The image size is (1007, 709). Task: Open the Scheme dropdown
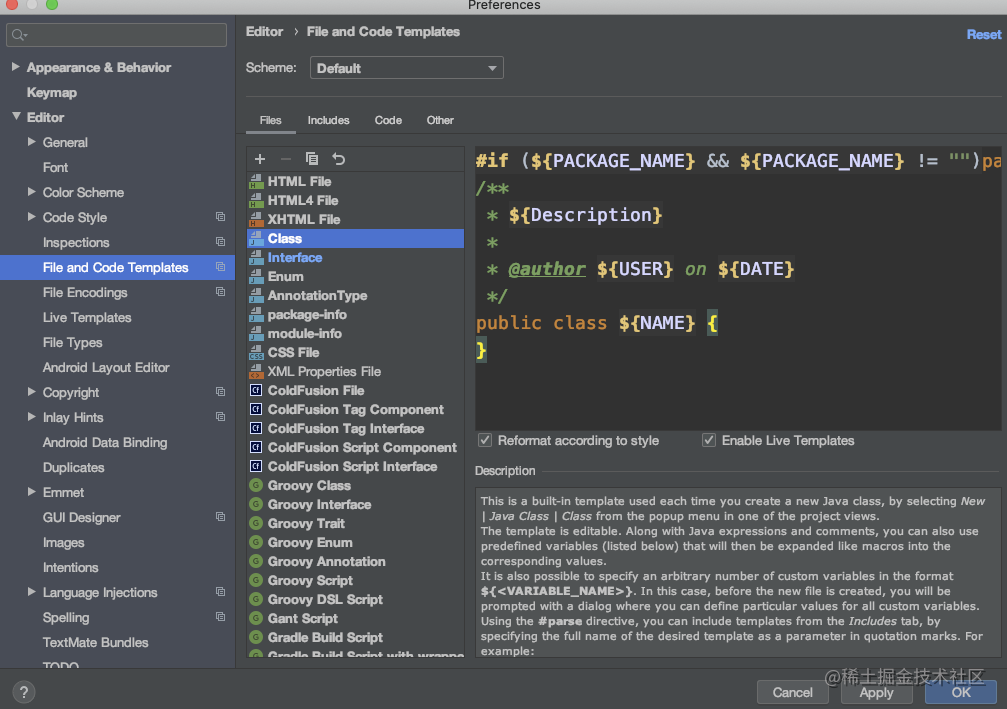pyautogui.click(x=406, y=67)
